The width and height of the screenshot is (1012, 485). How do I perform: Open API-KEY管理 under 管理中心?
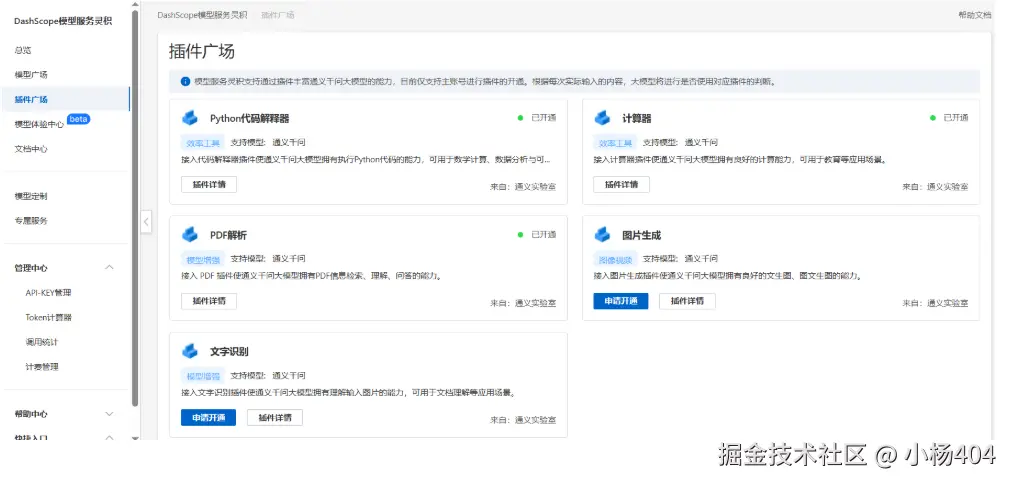(x=48, y=293)
